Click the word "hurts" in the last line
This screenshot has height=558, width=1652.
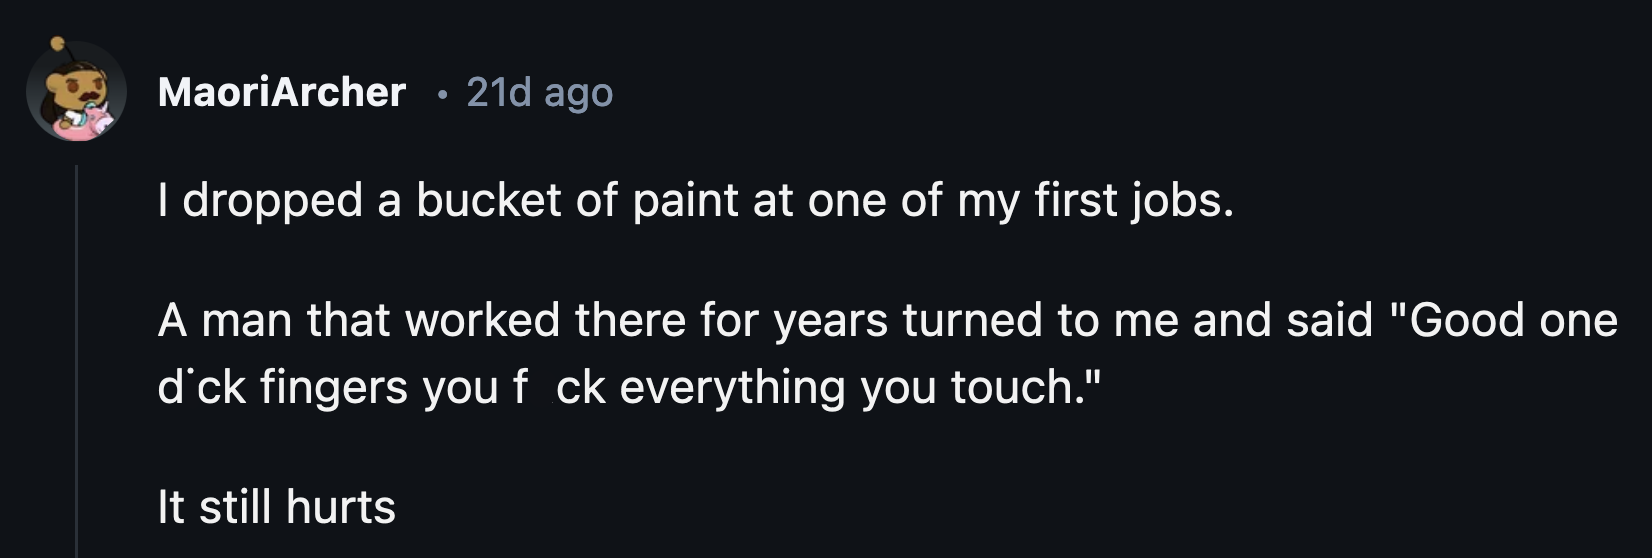pyautogui.click(x=341, y=507)
